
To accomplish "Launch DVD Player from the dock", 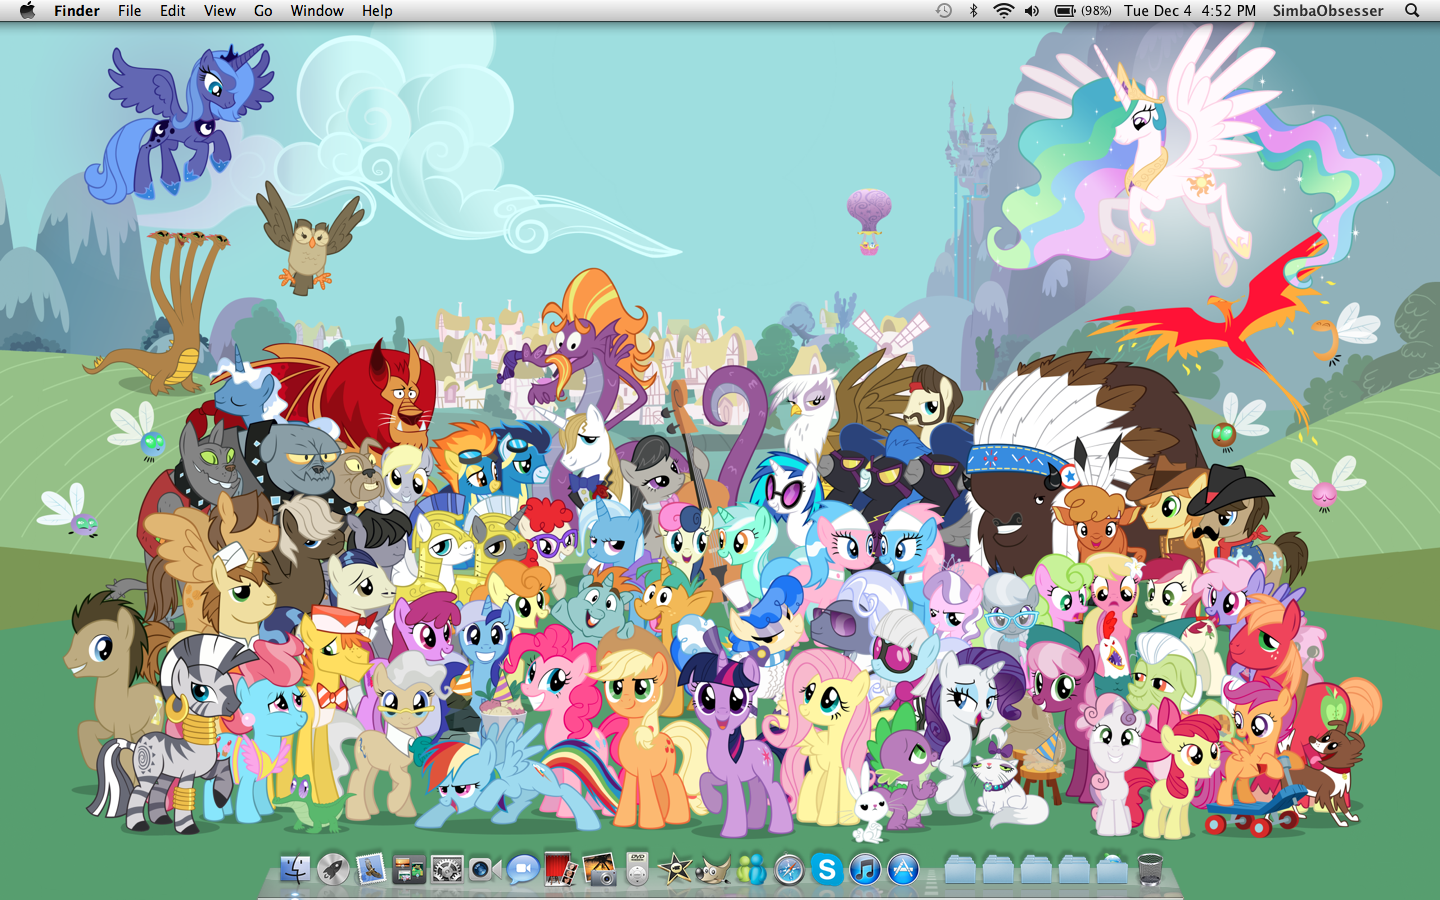I will [637, 870].
